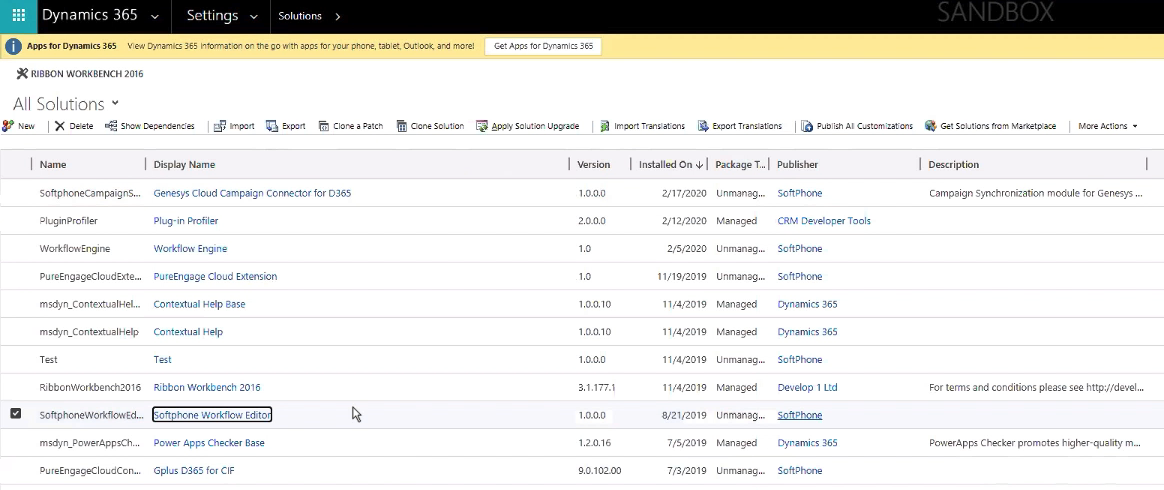The height and width of the screenshot is (490, 1164).
Task: Expand the Settings navigation dropdown
Action: coord(254,16)
